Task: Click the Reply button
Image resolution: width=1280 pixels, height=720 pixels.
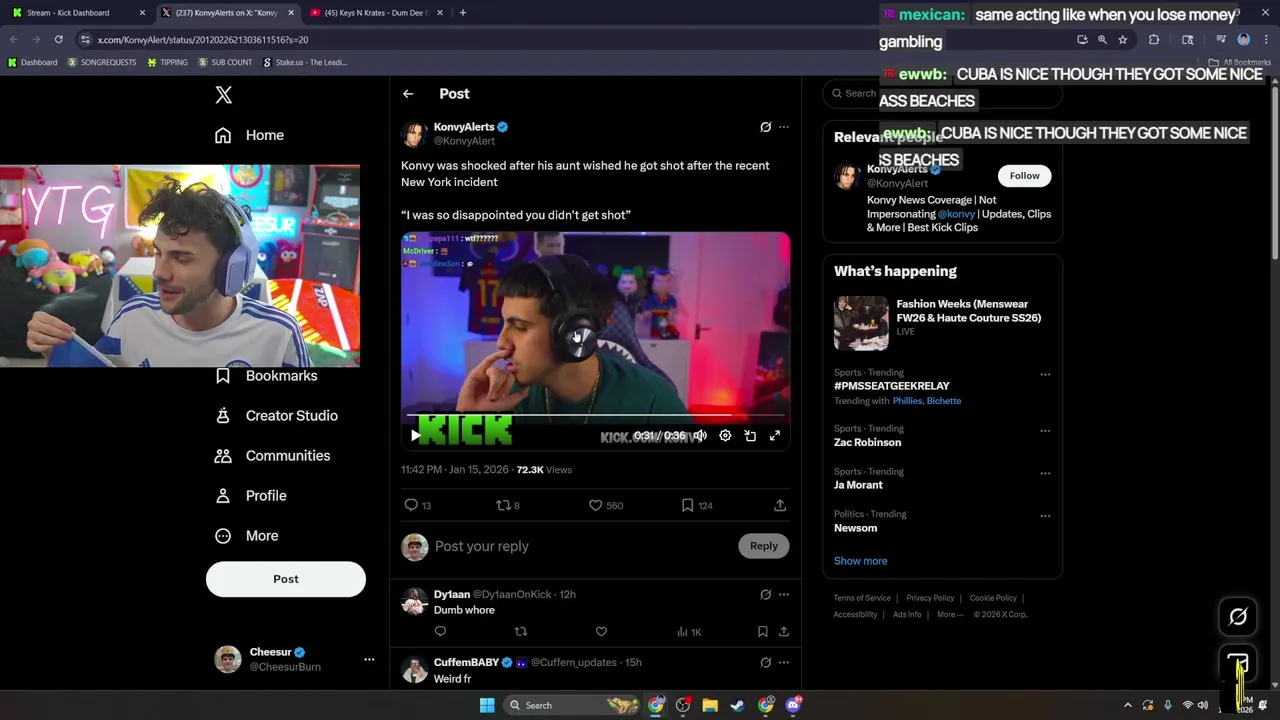Action: pos(763,546)
